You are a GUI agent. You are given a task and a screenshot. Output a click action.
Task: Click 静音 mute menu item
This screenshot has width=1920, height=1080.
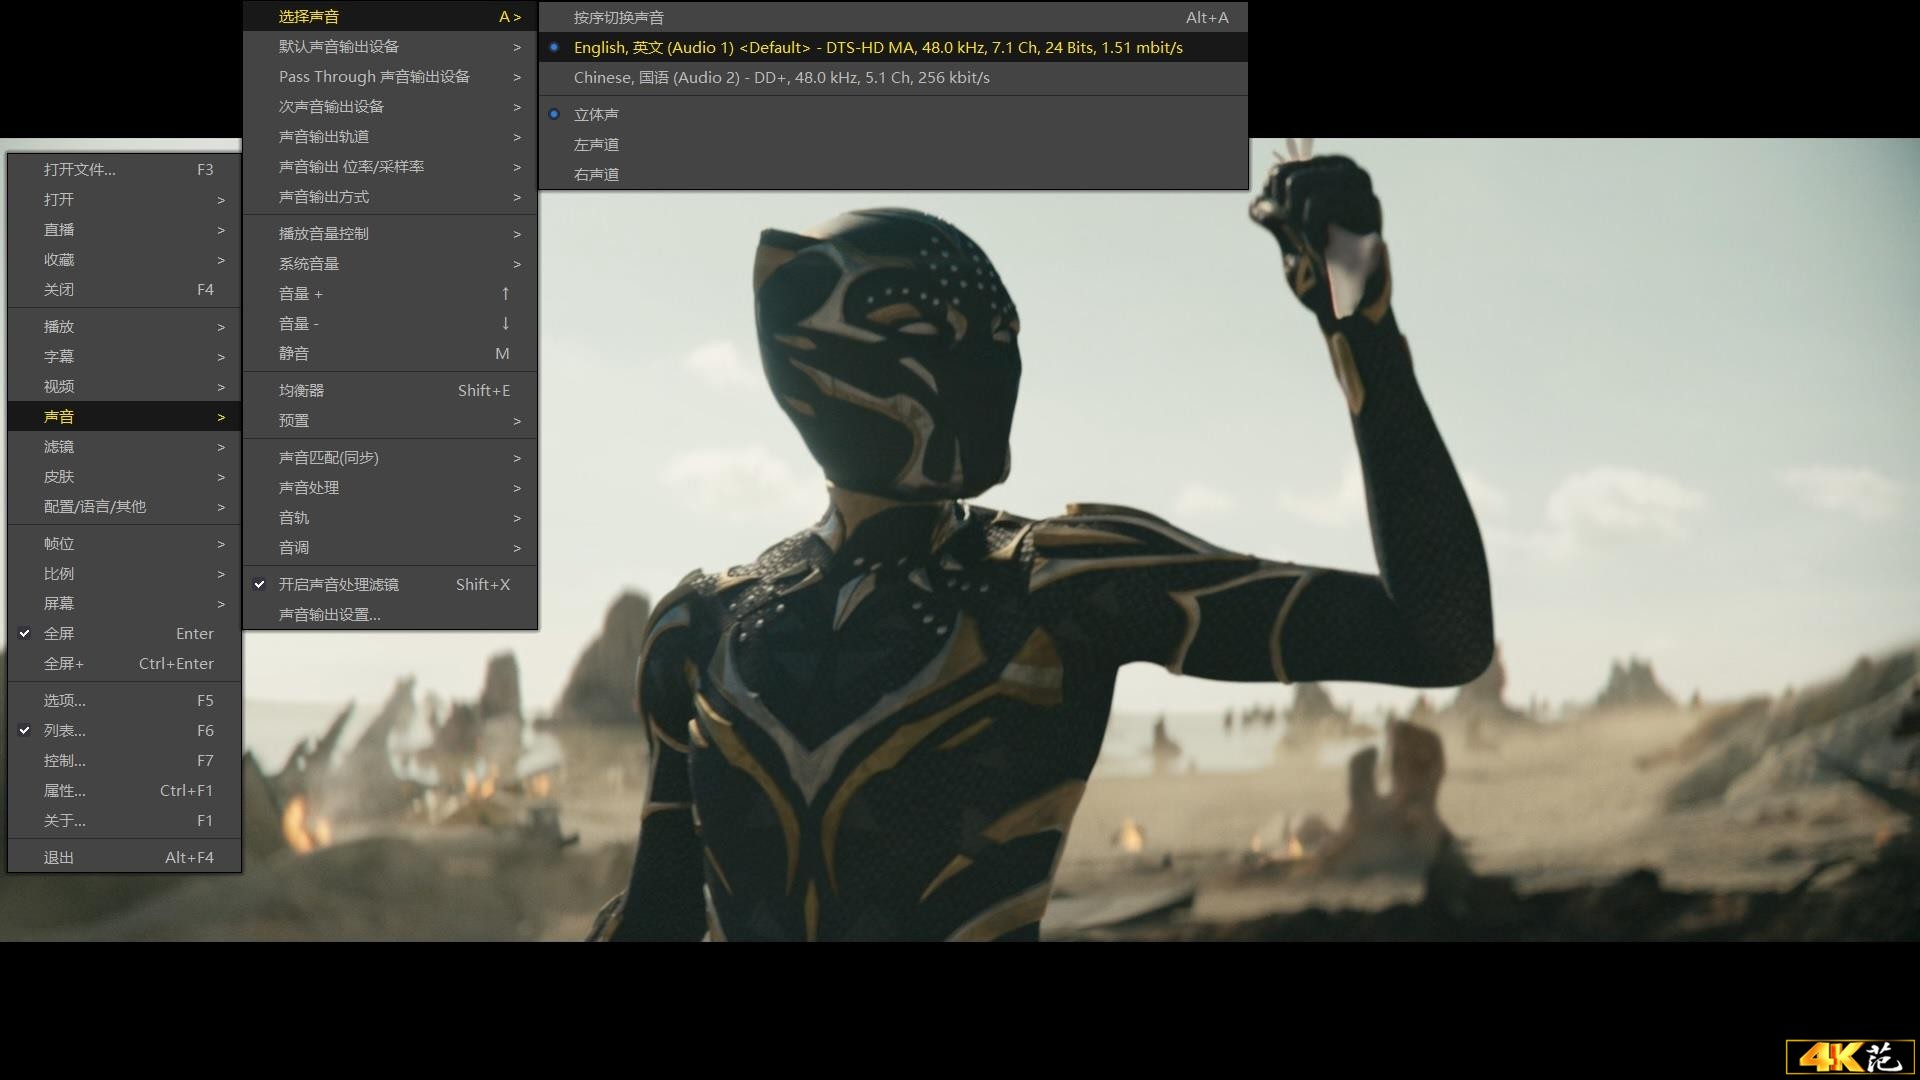click(x=390, y=353)
